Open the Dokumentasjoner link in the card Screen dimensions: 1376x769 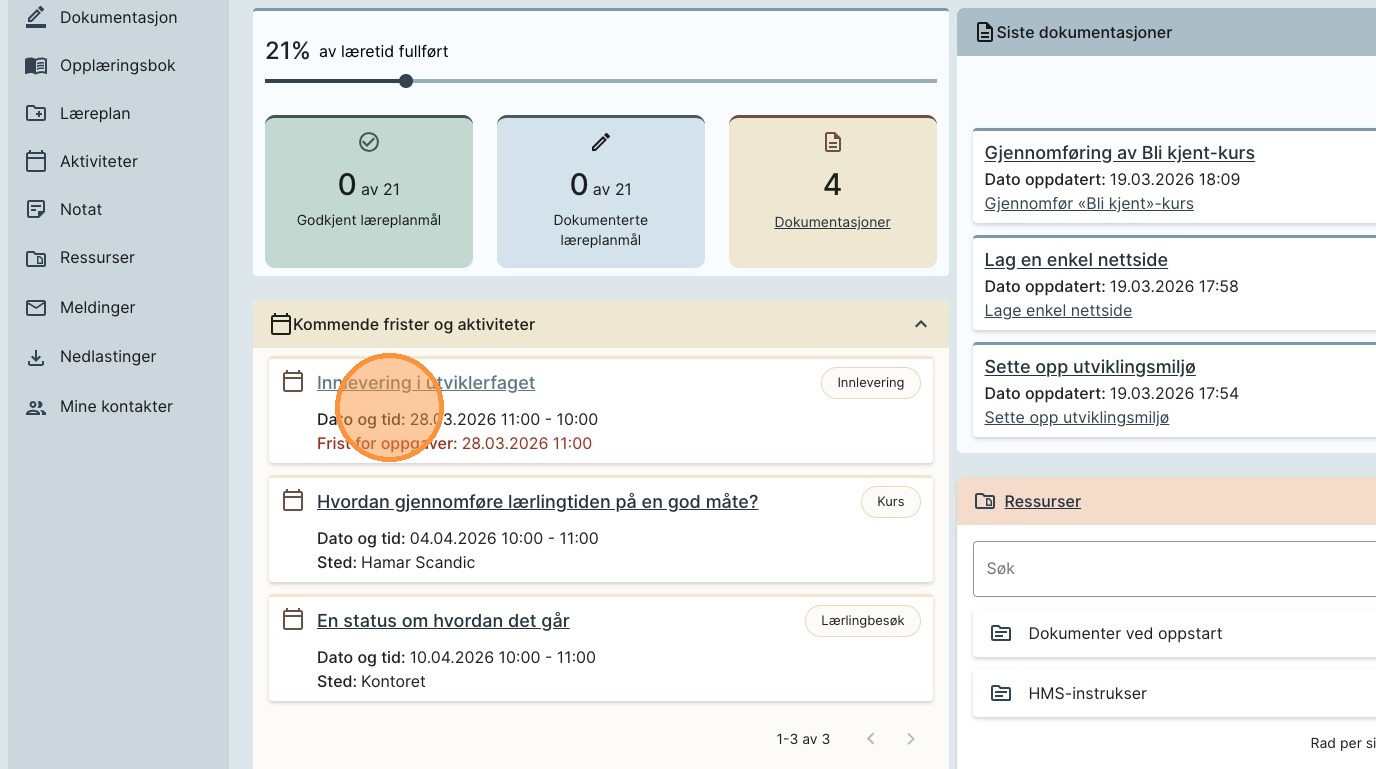832,222
